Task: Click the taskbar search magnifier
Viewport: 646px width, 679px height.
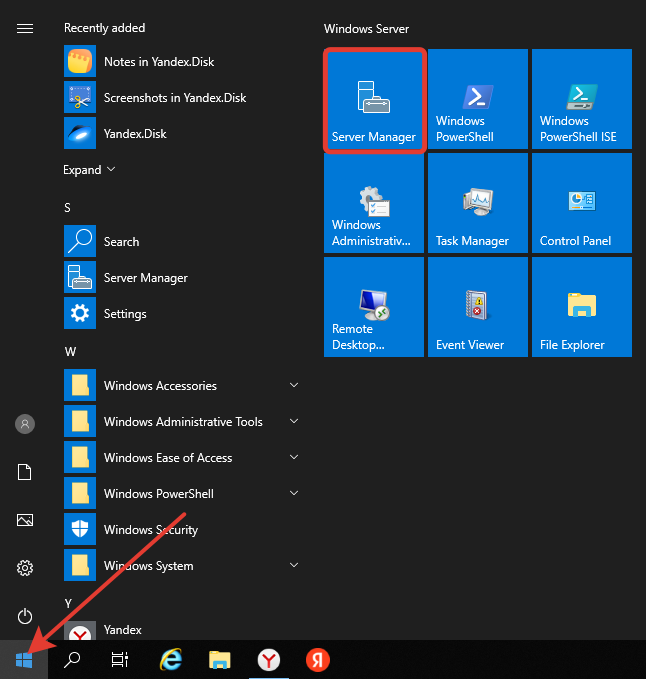Action: (x=72, y=660)
